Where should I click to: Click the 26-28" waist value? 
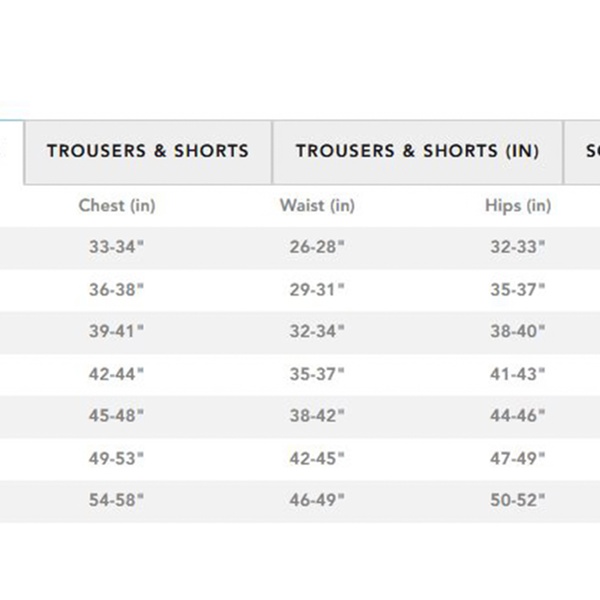317,248
